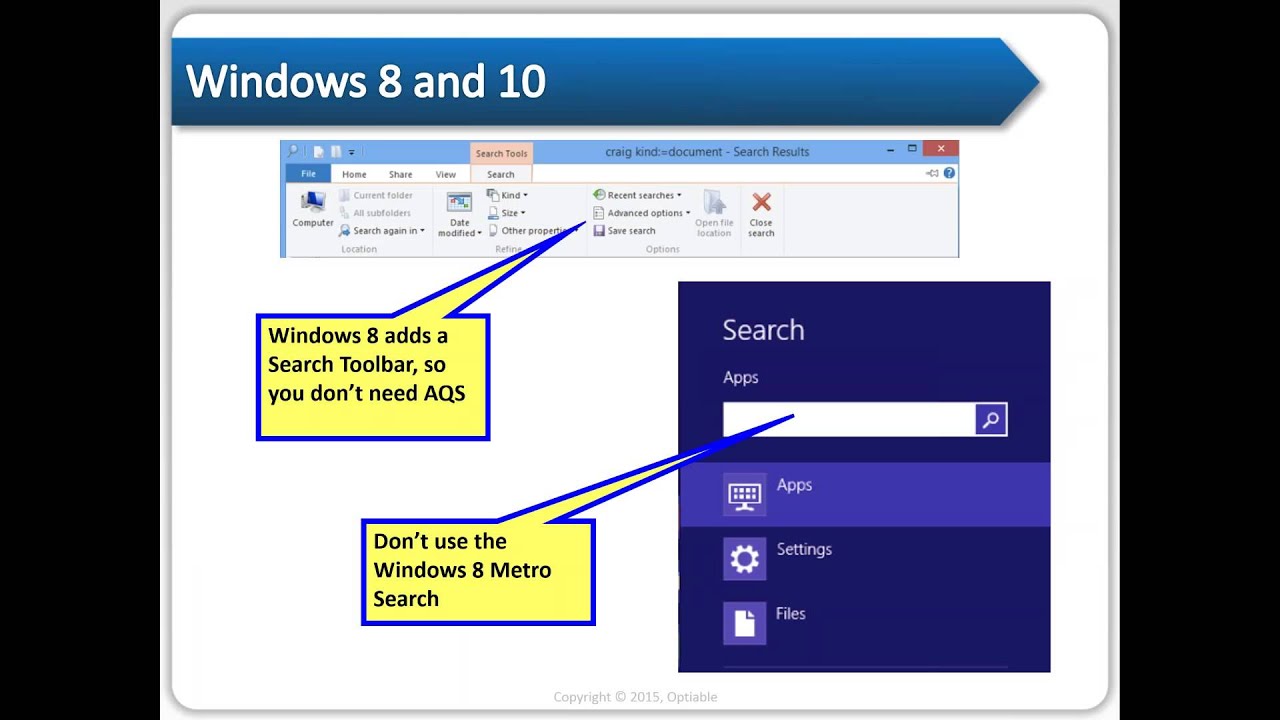The height and width of the screenshot is (720, 1280).
Task: Expand the Recent searches dropdown
Action: 637,195
